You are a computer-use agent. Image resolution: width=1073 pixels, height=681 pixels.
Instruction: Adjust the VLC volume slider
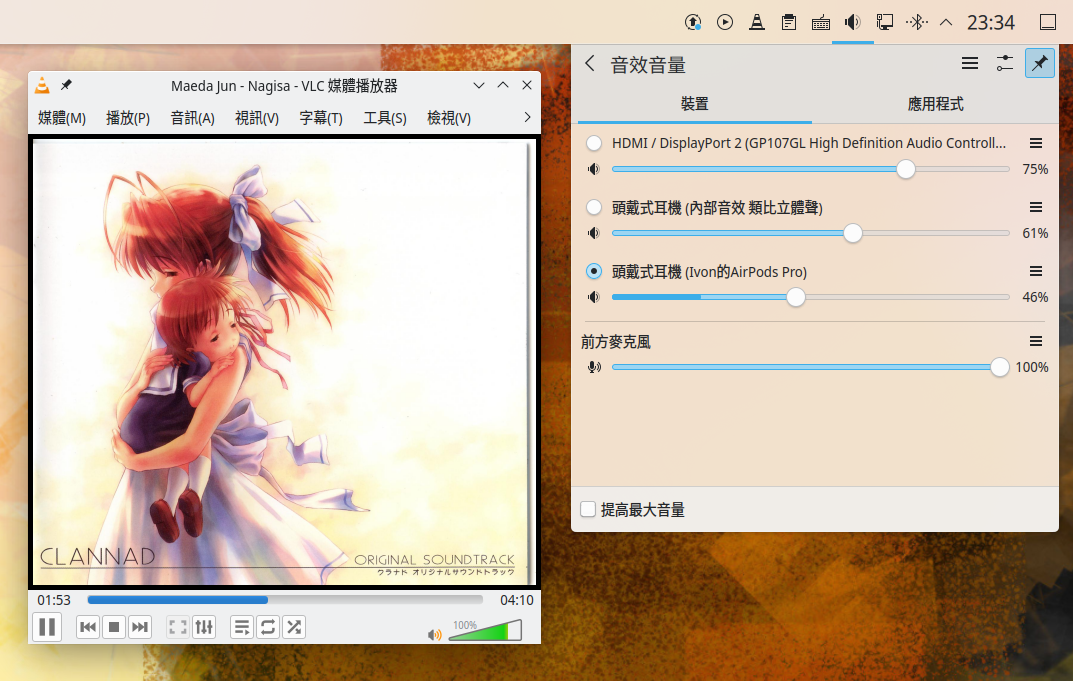click(x=485, y=630)
